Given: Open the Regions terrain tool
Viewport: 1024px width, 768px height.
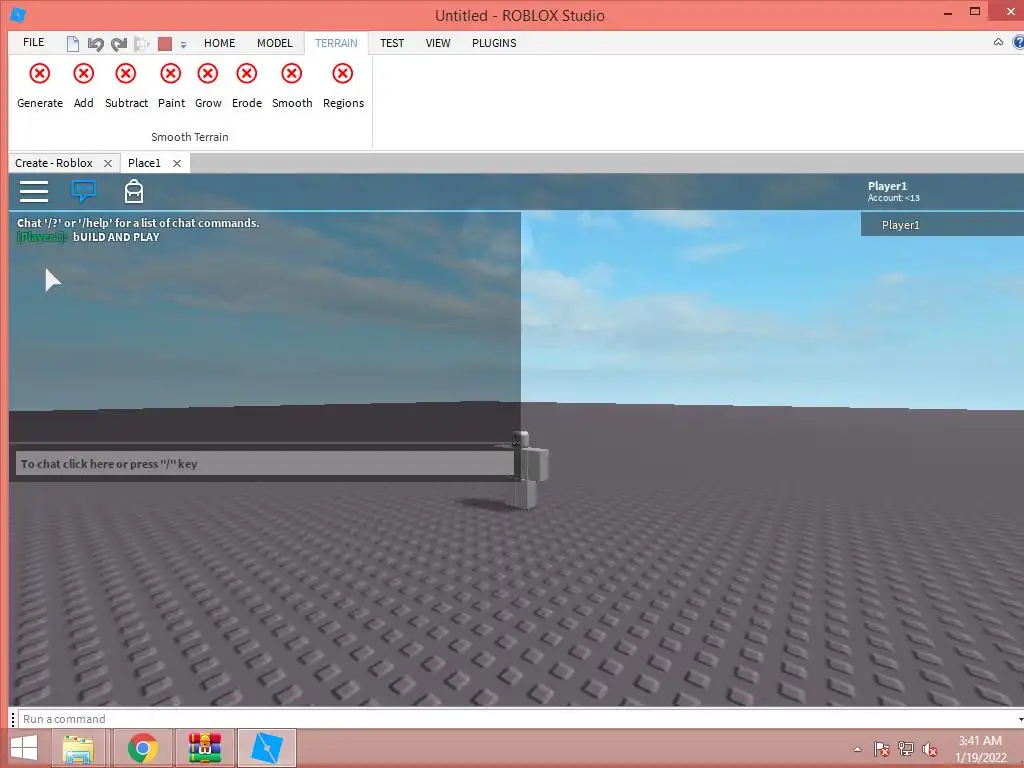Looking at the screenshot, I should click(343, 86).
